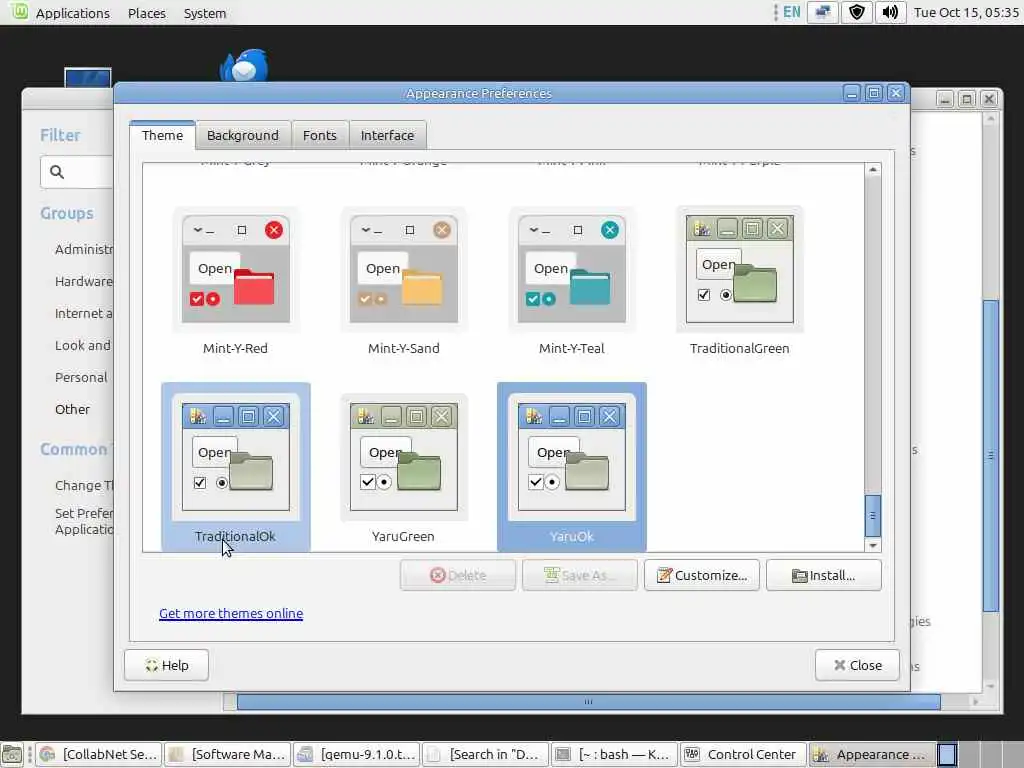1024x768 pixels.
Task: Click the workspace switcher box
Action: click(947, 754)
